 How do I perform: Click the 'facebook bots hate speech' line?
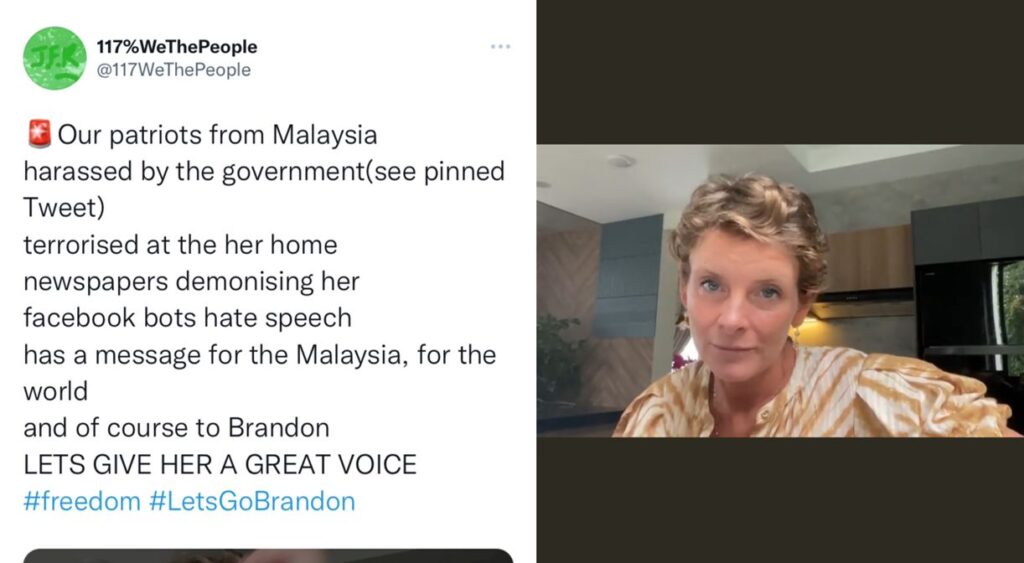click(187, 318)
